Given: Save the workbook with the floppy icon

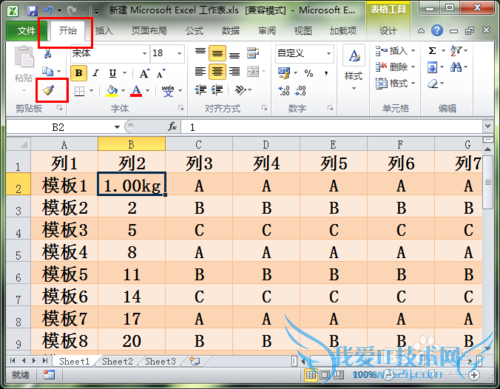Looking at the screenshot, I should point(32,11).
